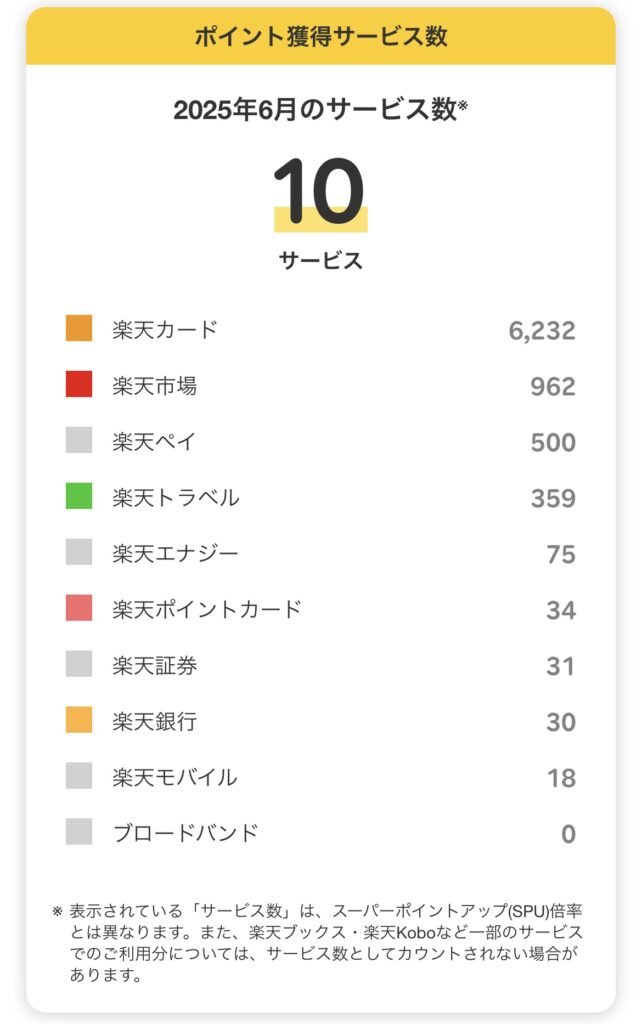
Task: Click the red swatch beside 楽天市場
Action: pyautogui.click(x=79, y=385)
